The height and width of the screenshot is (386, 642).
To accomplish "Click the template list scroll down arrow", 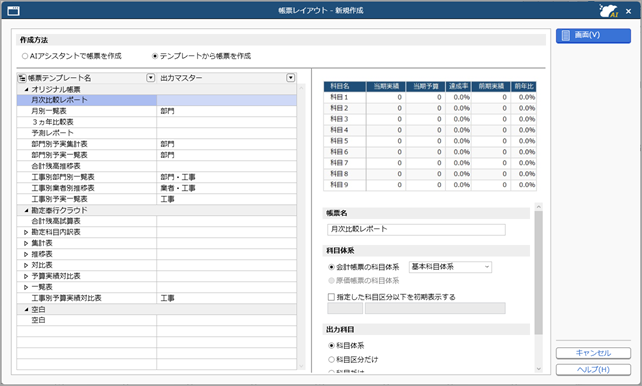I will pos(302,366).
